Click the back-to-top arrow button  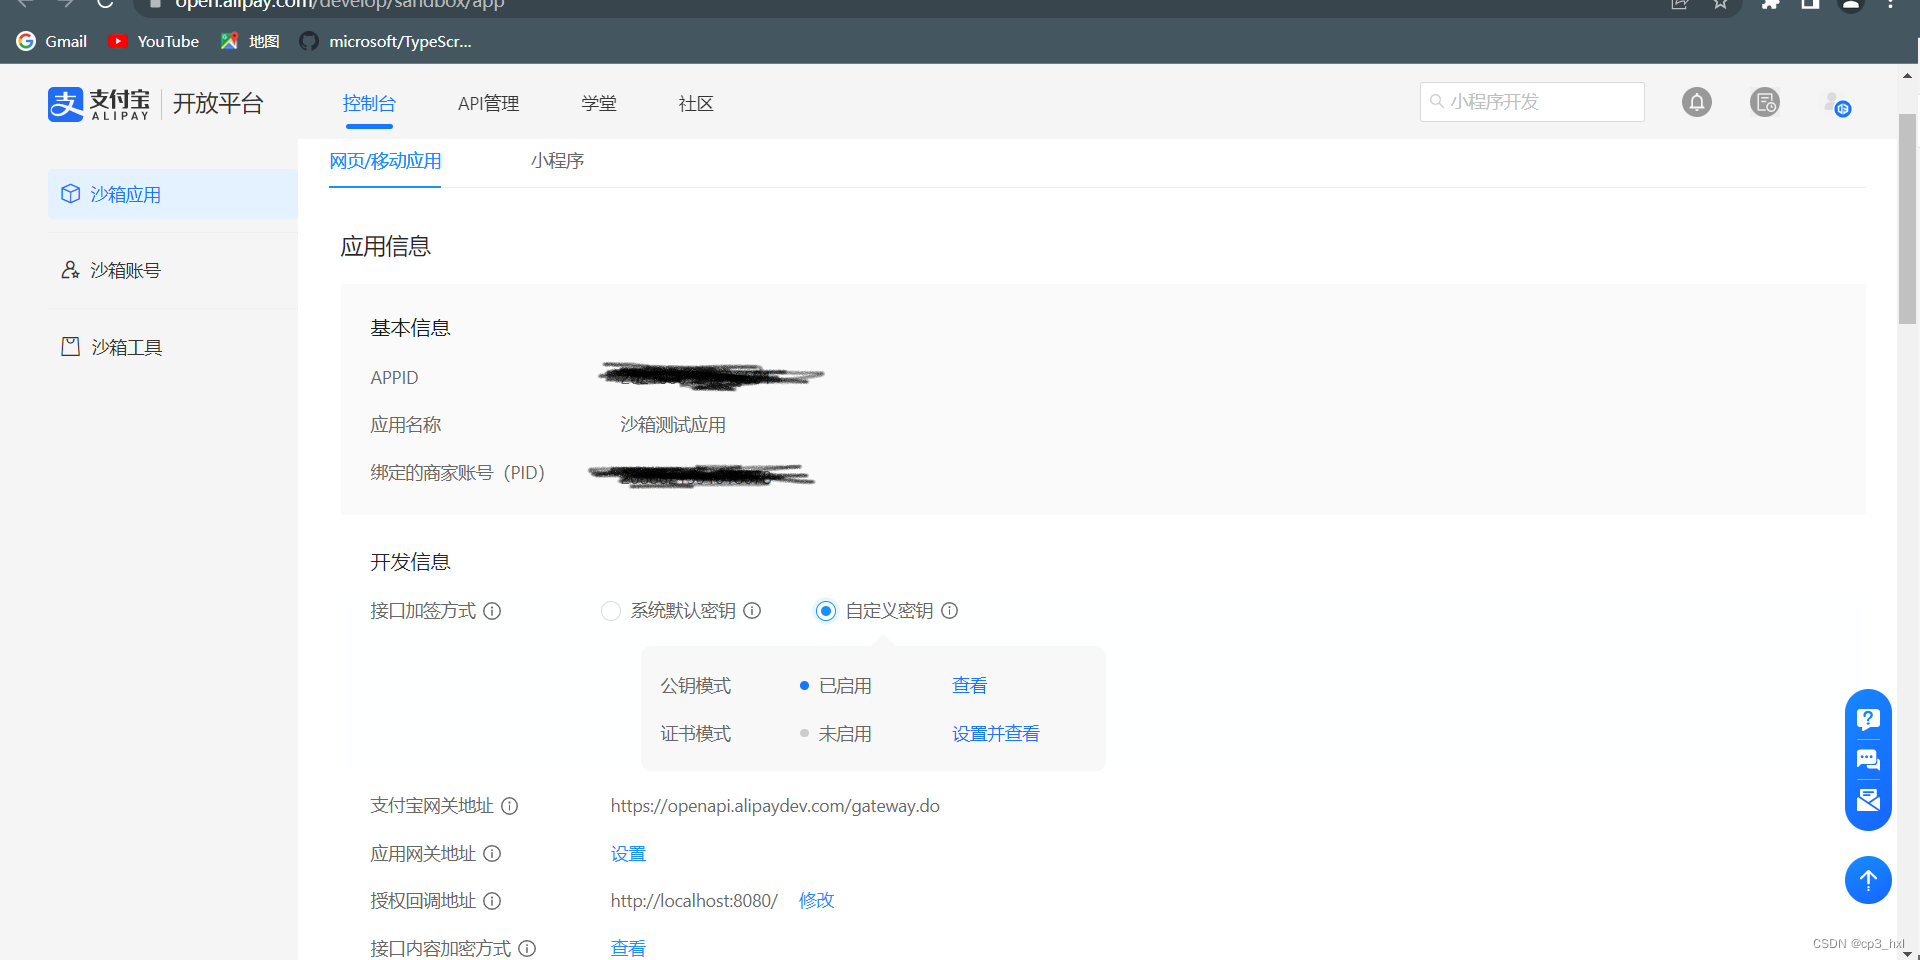(1868, 880)
